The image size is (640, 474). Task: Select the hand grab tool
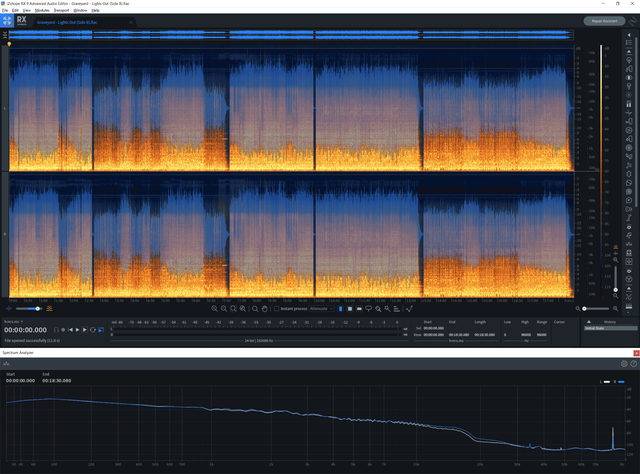coord(264,309)
